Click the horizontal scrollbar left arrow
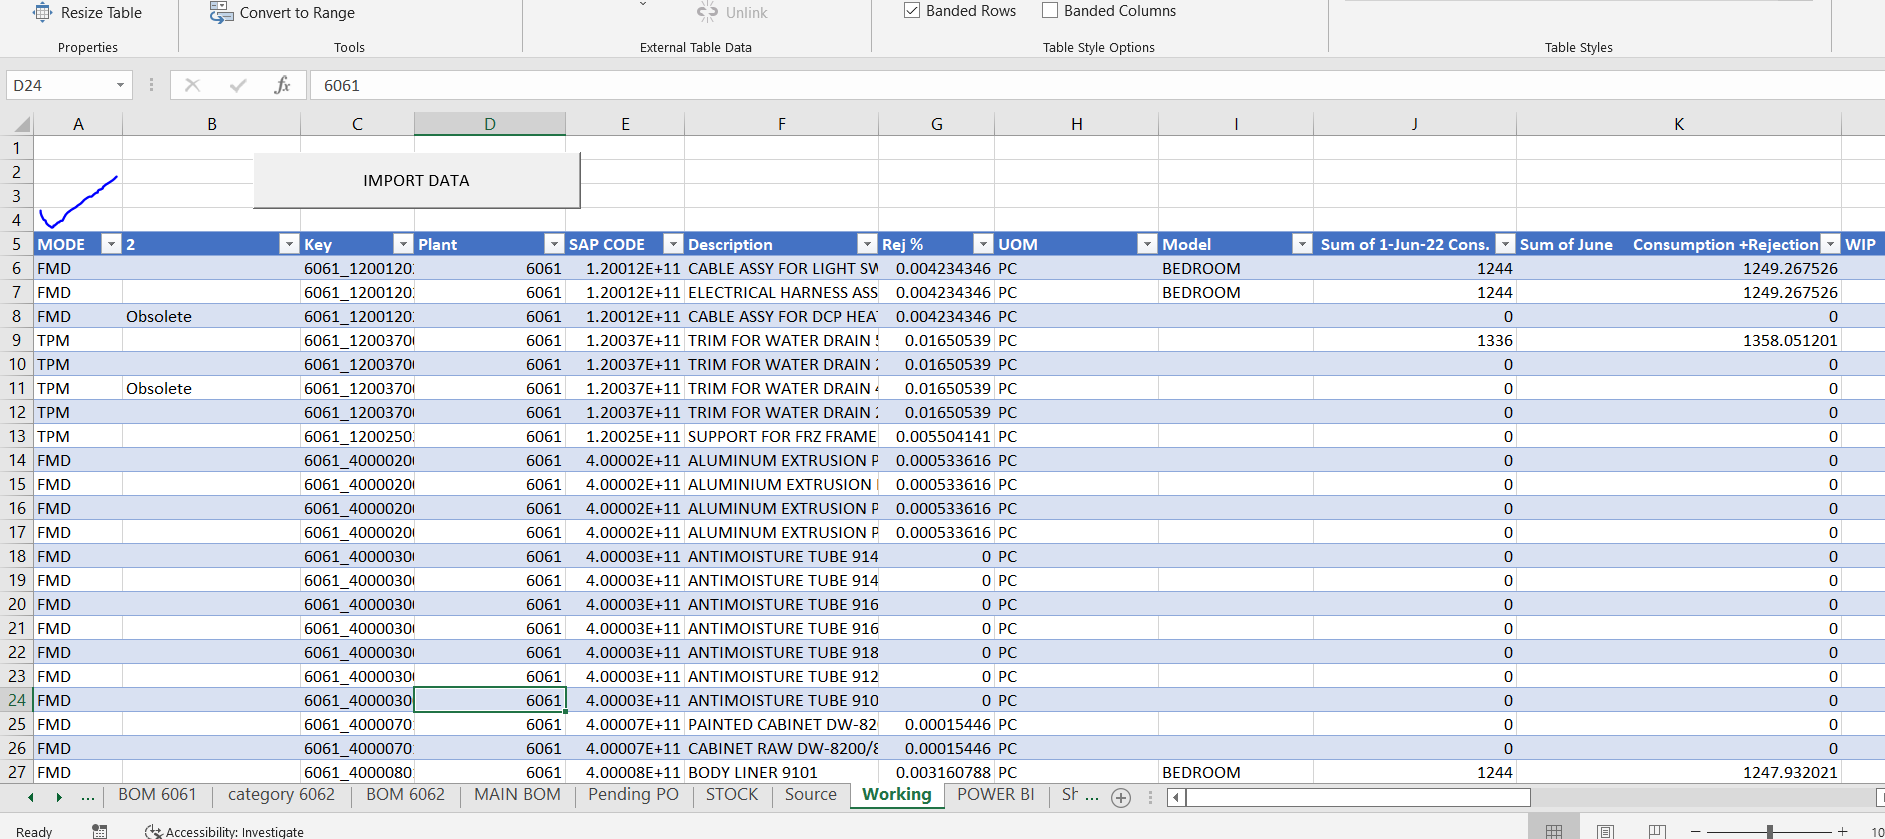 (1176, 797)
